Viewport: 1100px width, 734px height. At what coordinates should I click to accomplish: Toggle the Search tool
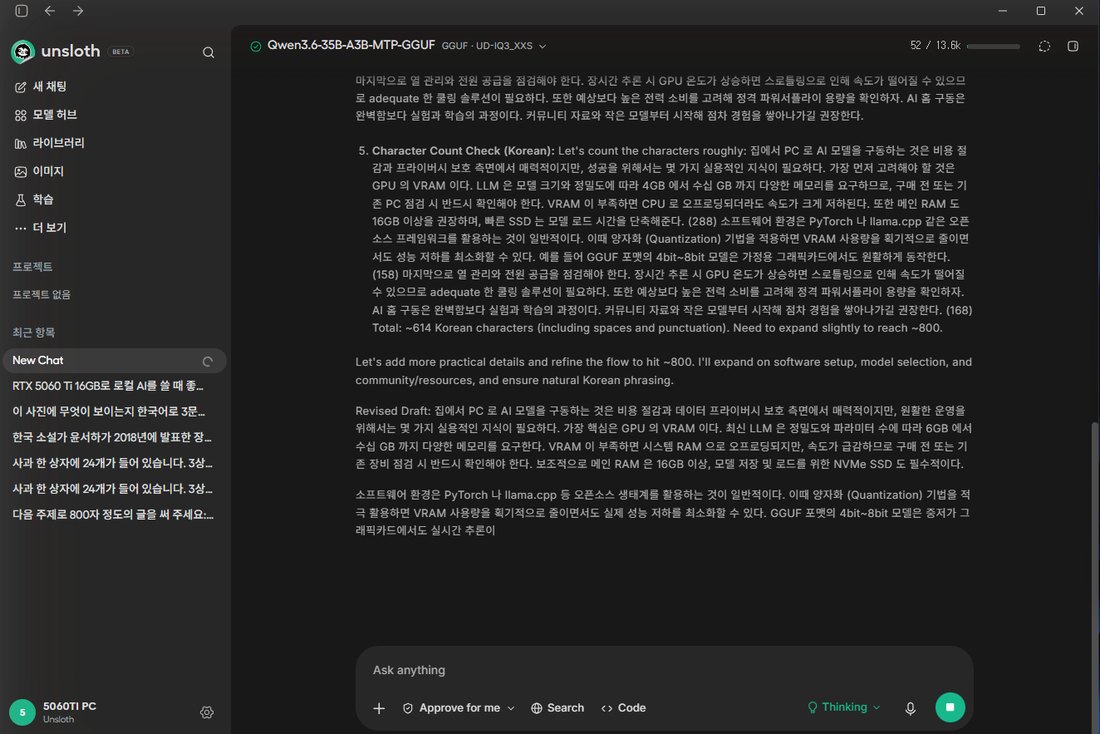click(557, 708)
